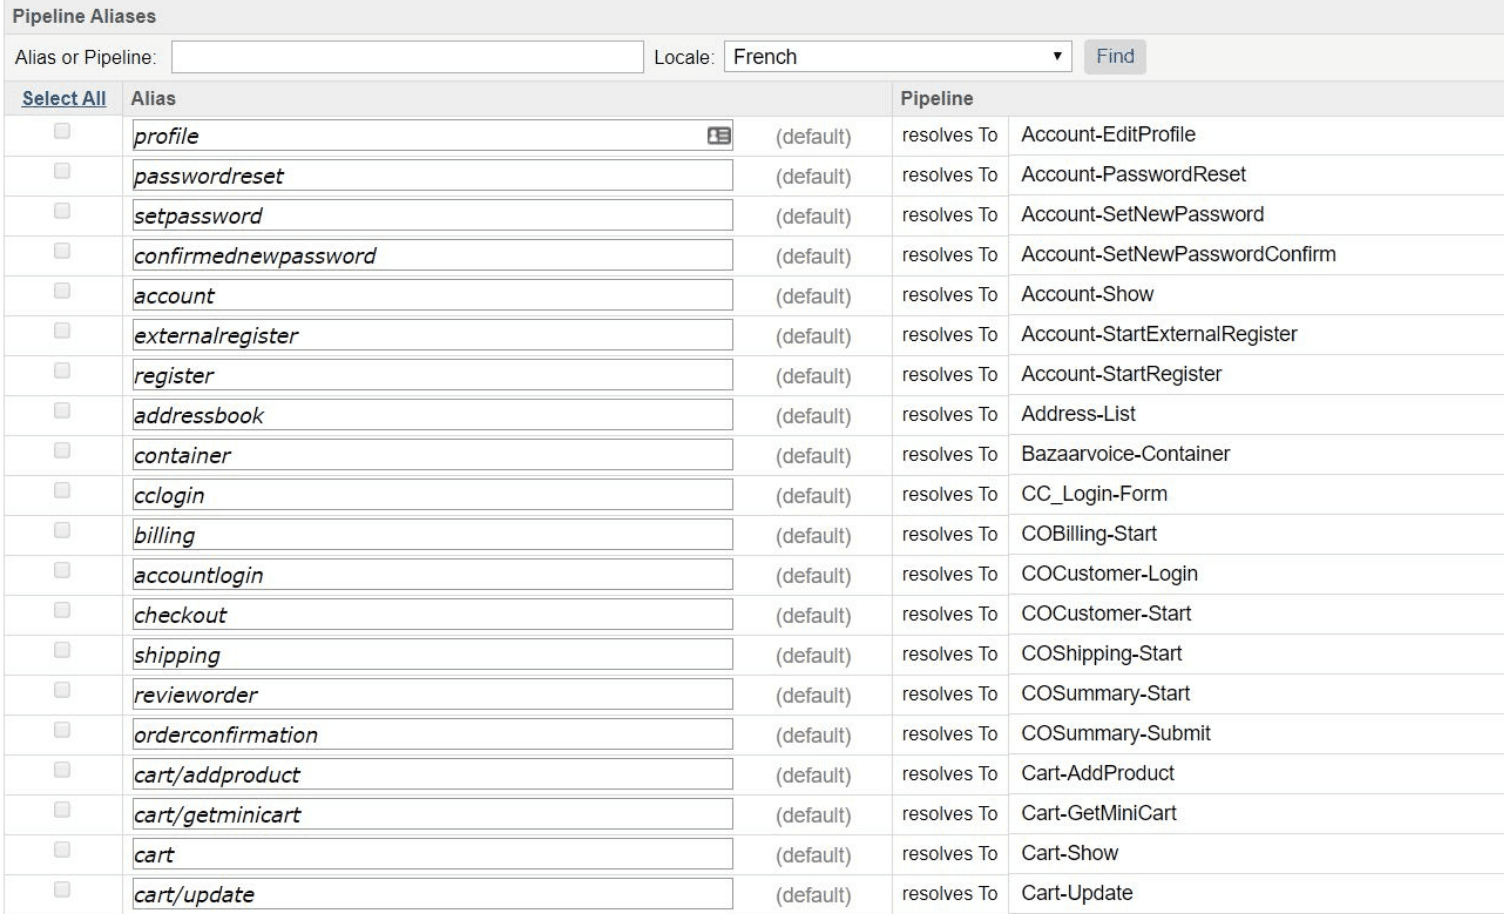Click the Select All link
1504x914 pixels.
(64, 98)
